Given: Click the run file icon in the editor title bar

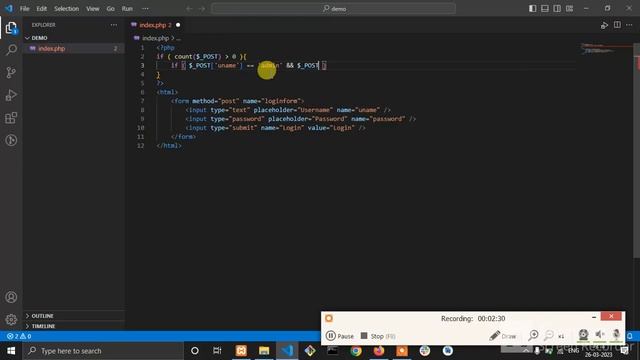Looking at the screenshot, I should point(604,25).
